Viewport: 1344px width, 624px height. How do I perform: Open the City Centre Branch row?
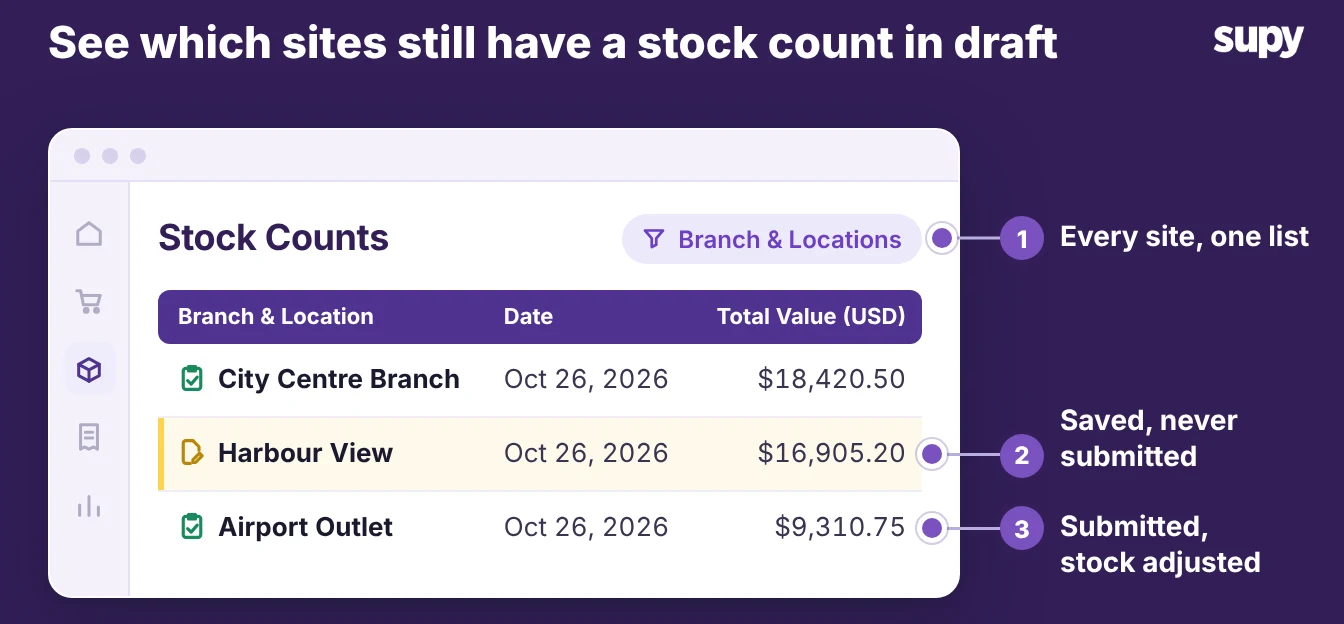[x=540, y=380]
